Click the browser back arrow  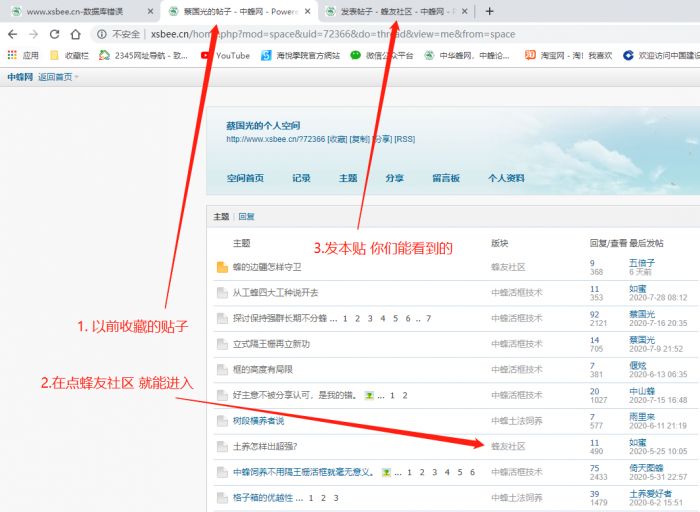pos(12,34)
